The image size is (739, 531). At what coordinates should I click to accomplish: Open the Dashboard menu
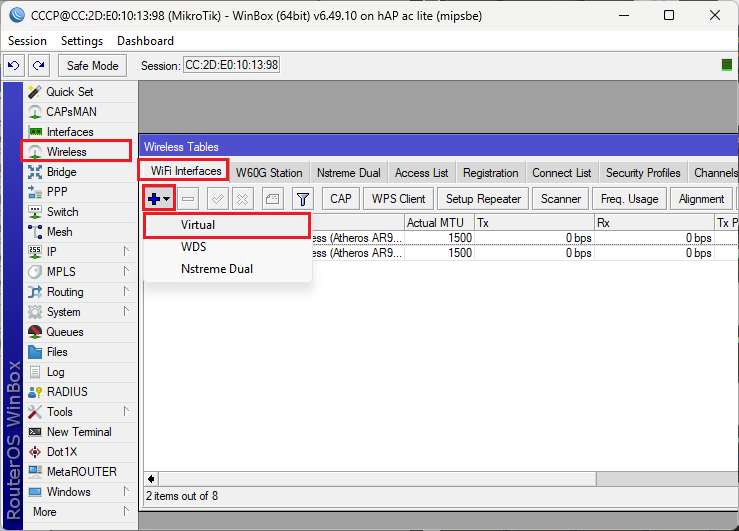click(x=145, y=41)
